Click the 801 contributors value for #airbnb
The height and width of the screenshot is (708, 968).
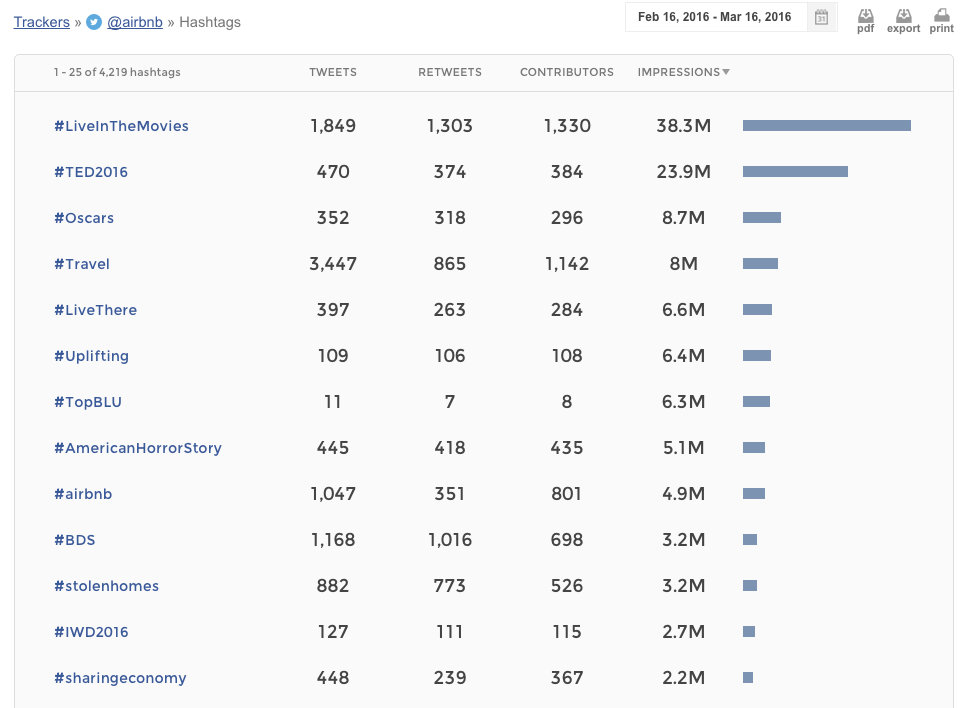(x=567, y=494)
